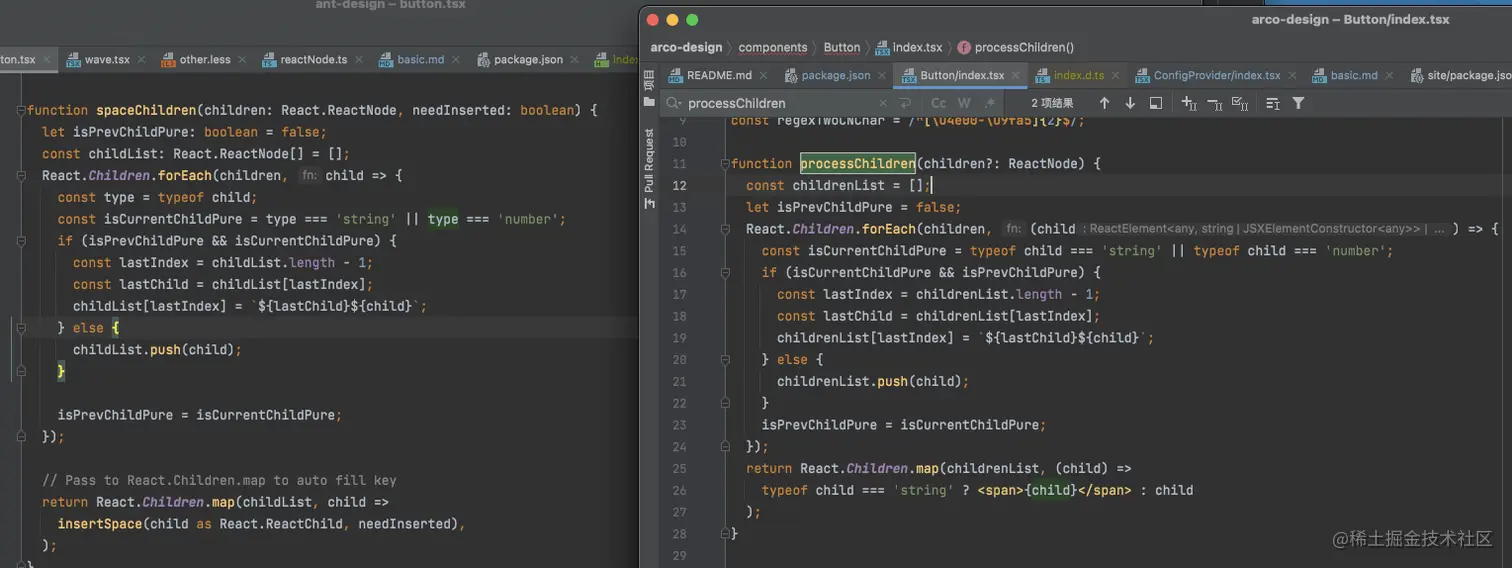Click the red close button of arco-design window
Viewport: 1512px width, 568px height.
[653, 20]
